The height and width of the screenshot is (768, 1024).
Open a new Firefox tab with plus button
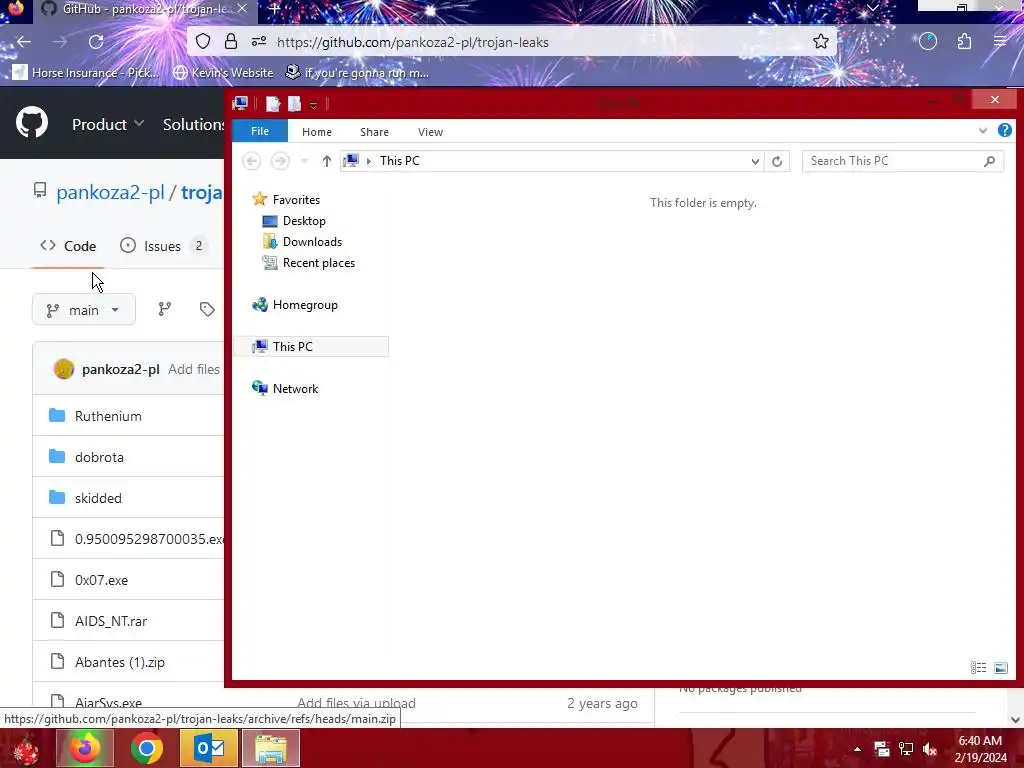(275, 9)
